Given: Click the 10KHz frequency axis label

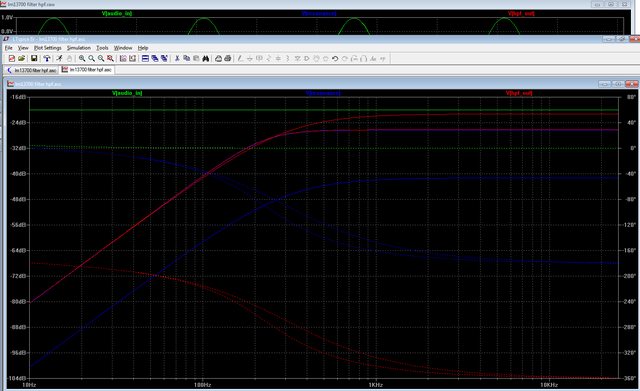Looking at the screenshot, I should 549,385.
